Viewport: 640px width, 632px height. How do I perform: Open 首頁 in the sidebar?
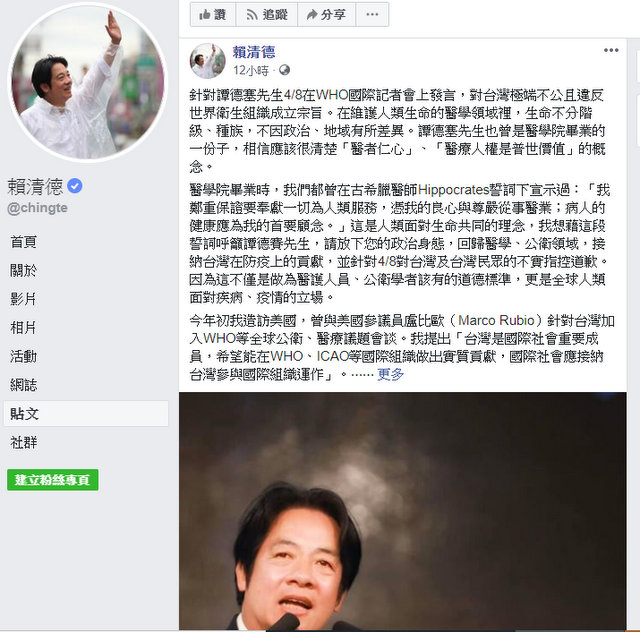click(x=24, y=242)
